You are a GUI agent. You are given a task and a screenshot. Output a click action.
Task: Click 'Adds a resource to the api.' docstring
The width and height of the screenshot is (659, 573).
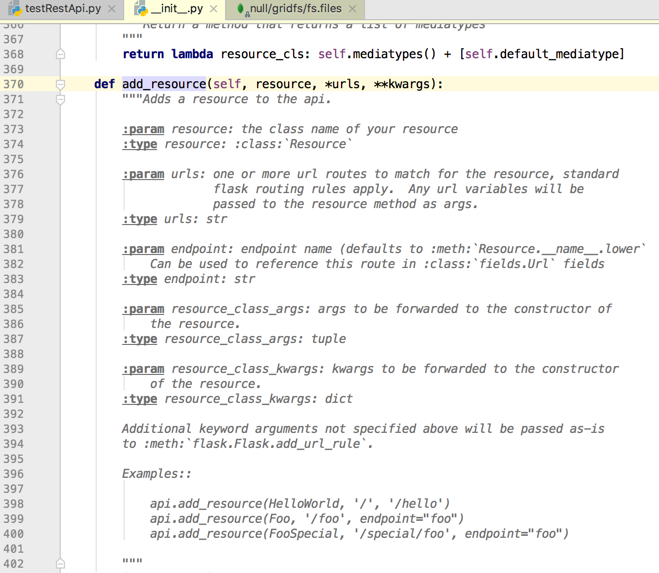point(237,99)
